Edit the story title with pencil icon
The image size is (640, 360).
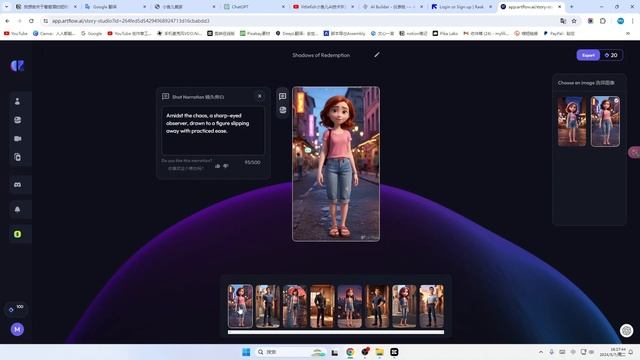point(377,55)
